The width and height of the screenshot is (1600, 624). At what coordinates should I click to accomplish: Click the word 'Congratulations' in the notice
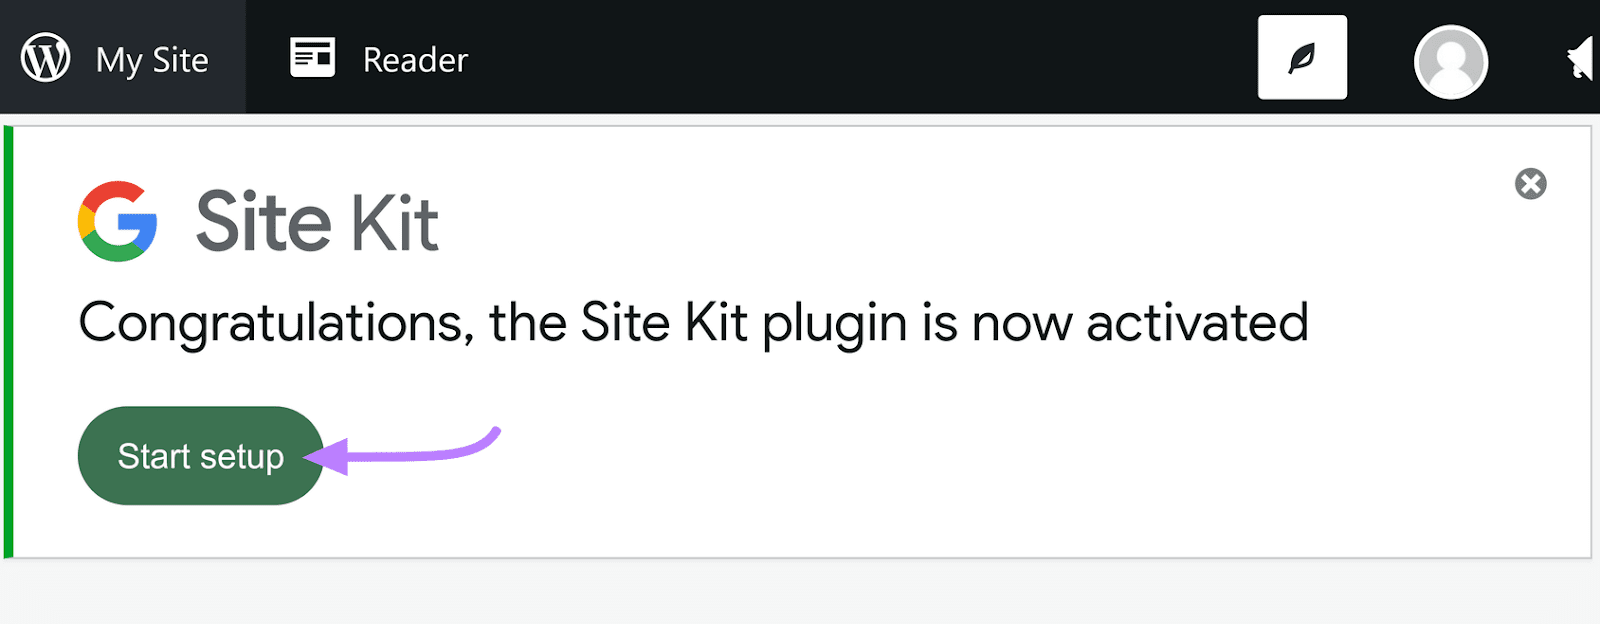[x=270, y=324]
